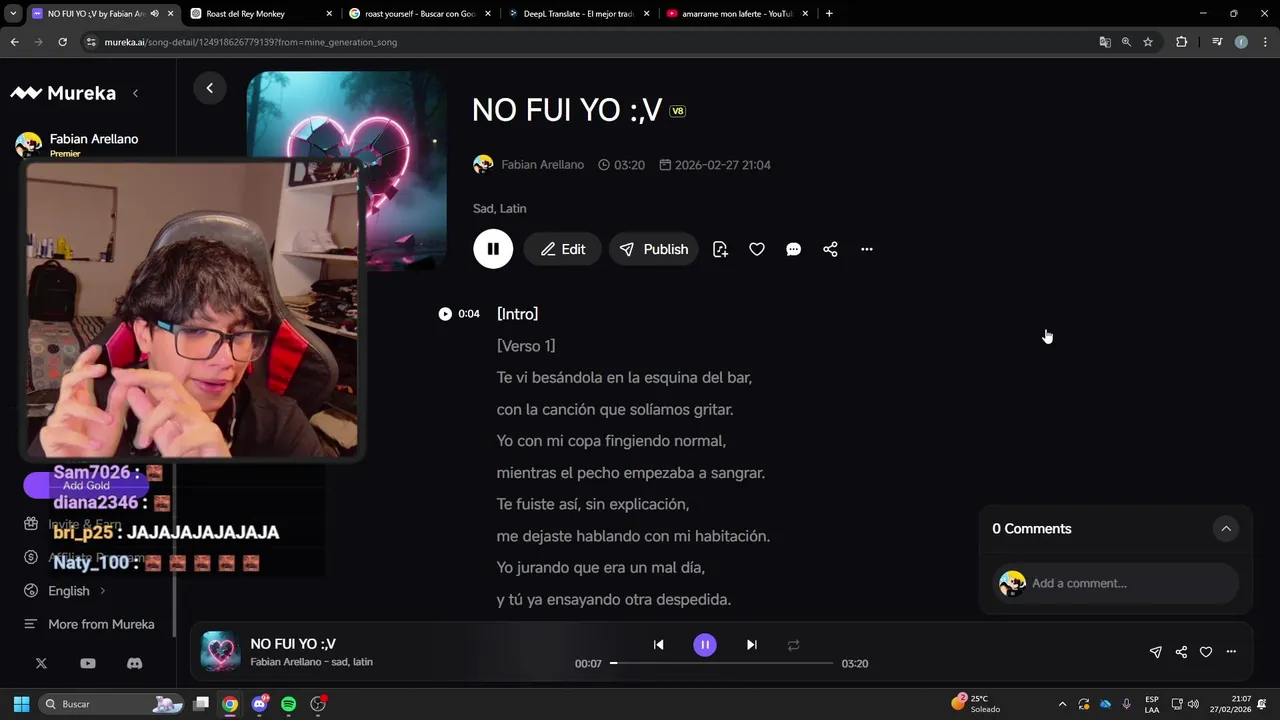Open the Chrome extensions puzzle icon
1280x720 pixels.
pos(1182,42)
